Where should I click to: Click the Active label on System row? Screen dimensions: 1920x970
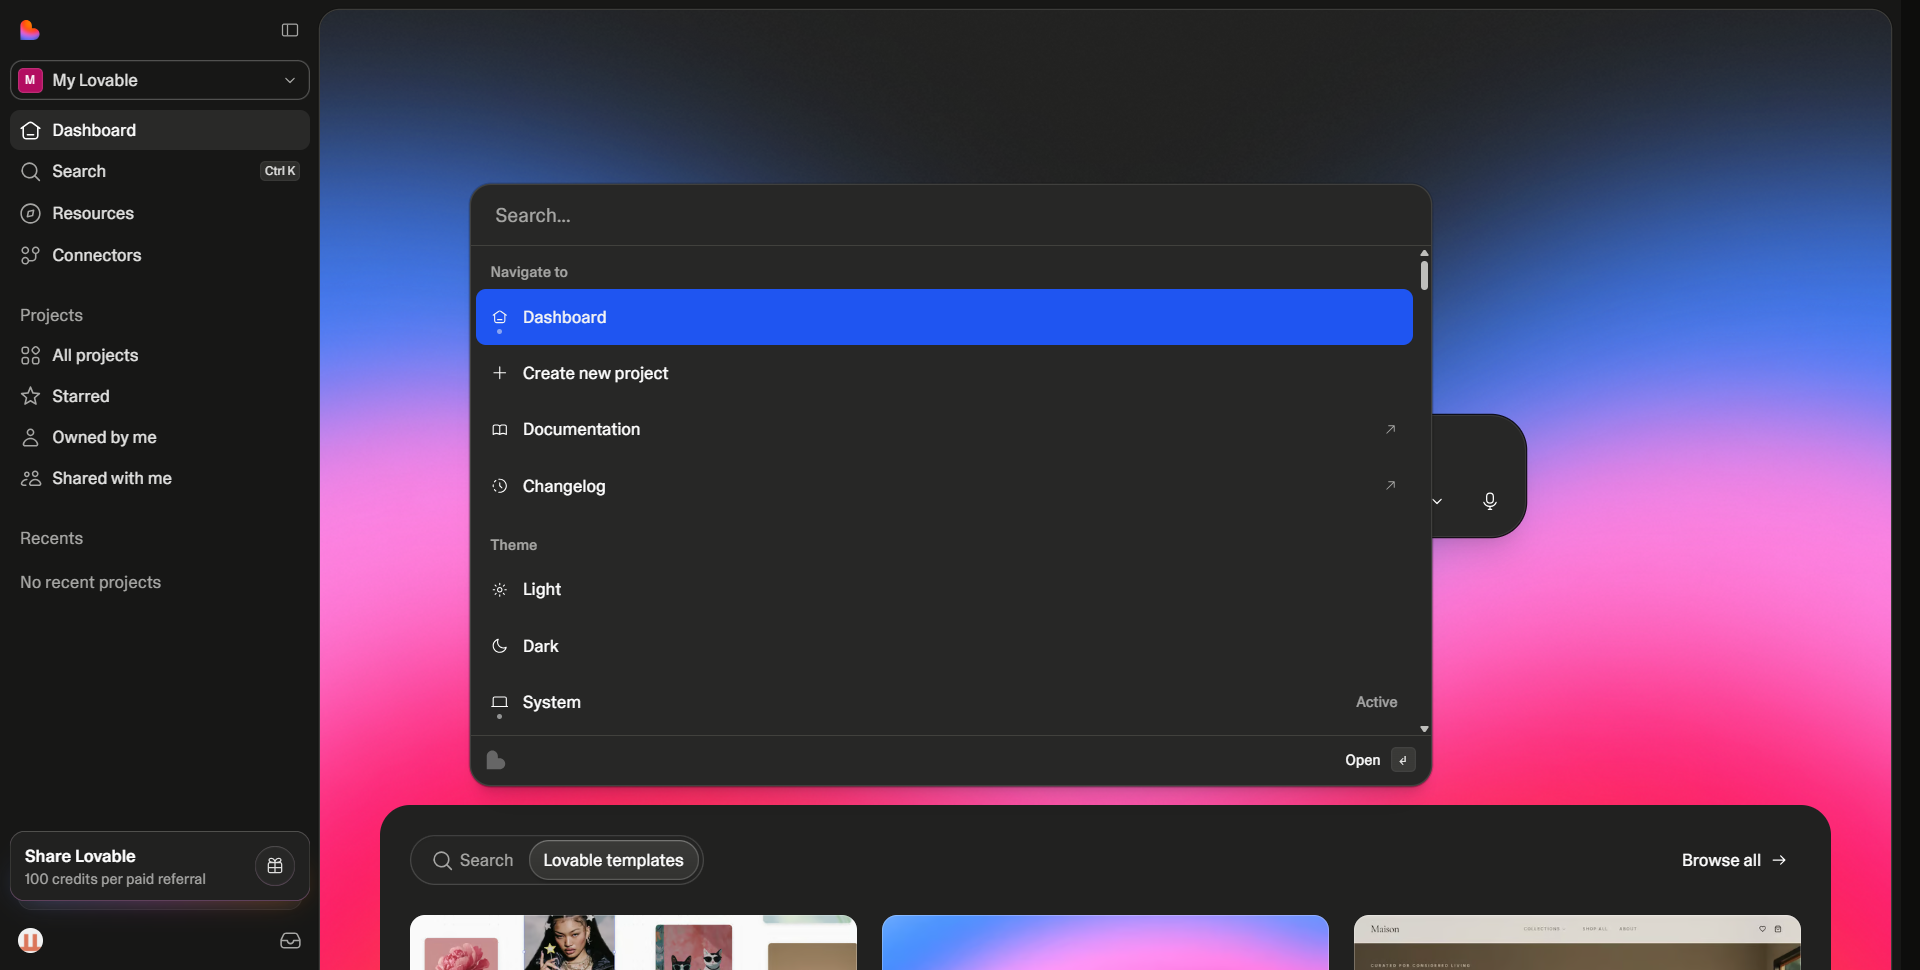click(x=1376, y=702)
